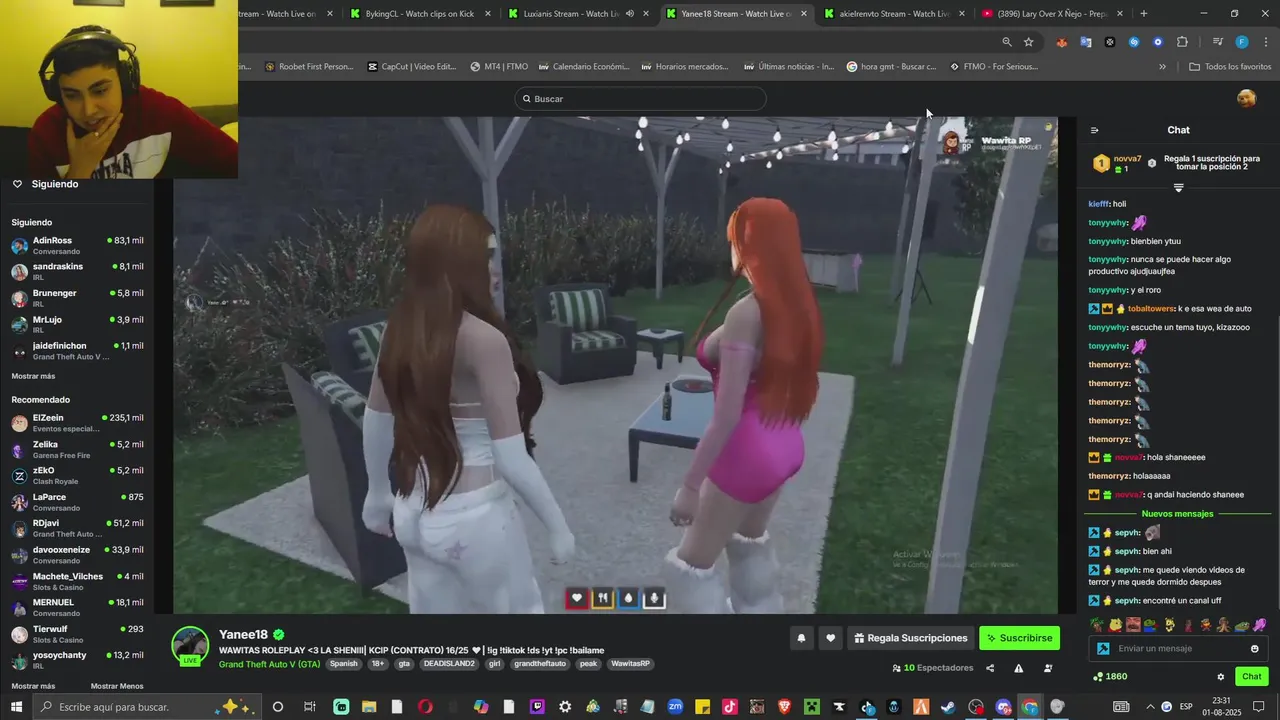
Task: Open Yanee18 streamer avatar
Action: click(190, 646)
